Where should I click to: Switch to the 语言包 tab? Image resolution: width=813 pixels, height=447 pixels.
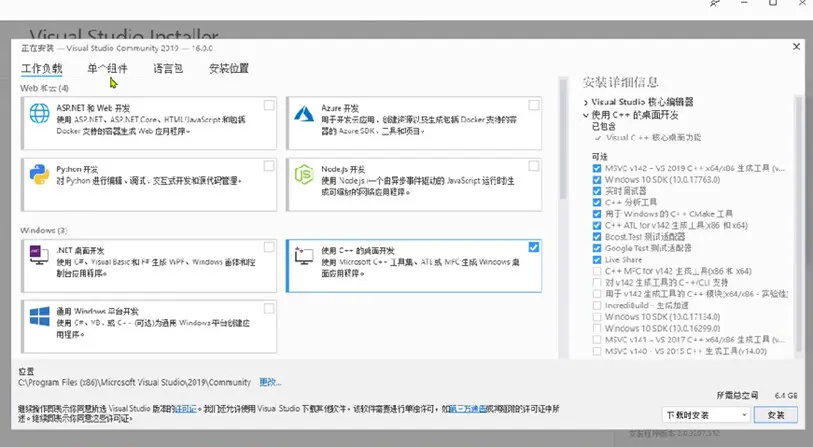point(168,68)
